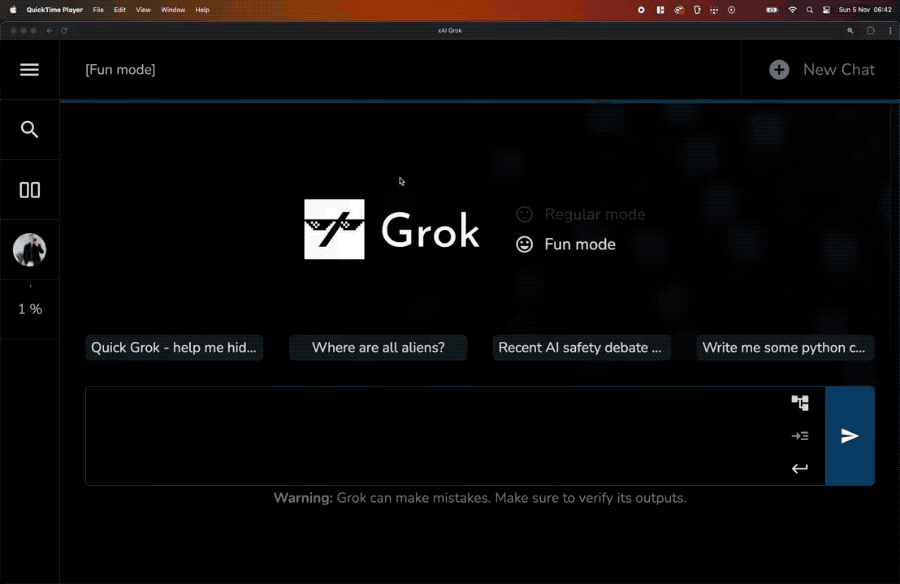This screenshot has width=900, height=584.
Task: Open the Window menu
Action: click(173, 10)
